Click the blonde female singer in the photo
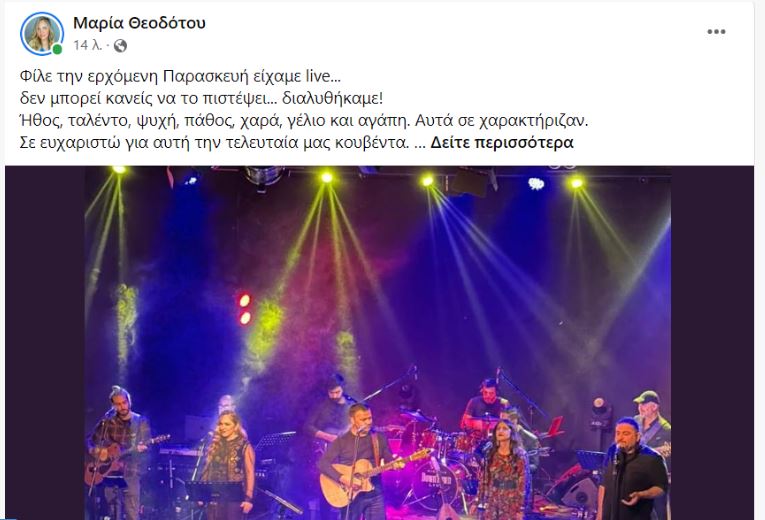This screenshot has width=765, height=520. [x=228, y=461]
